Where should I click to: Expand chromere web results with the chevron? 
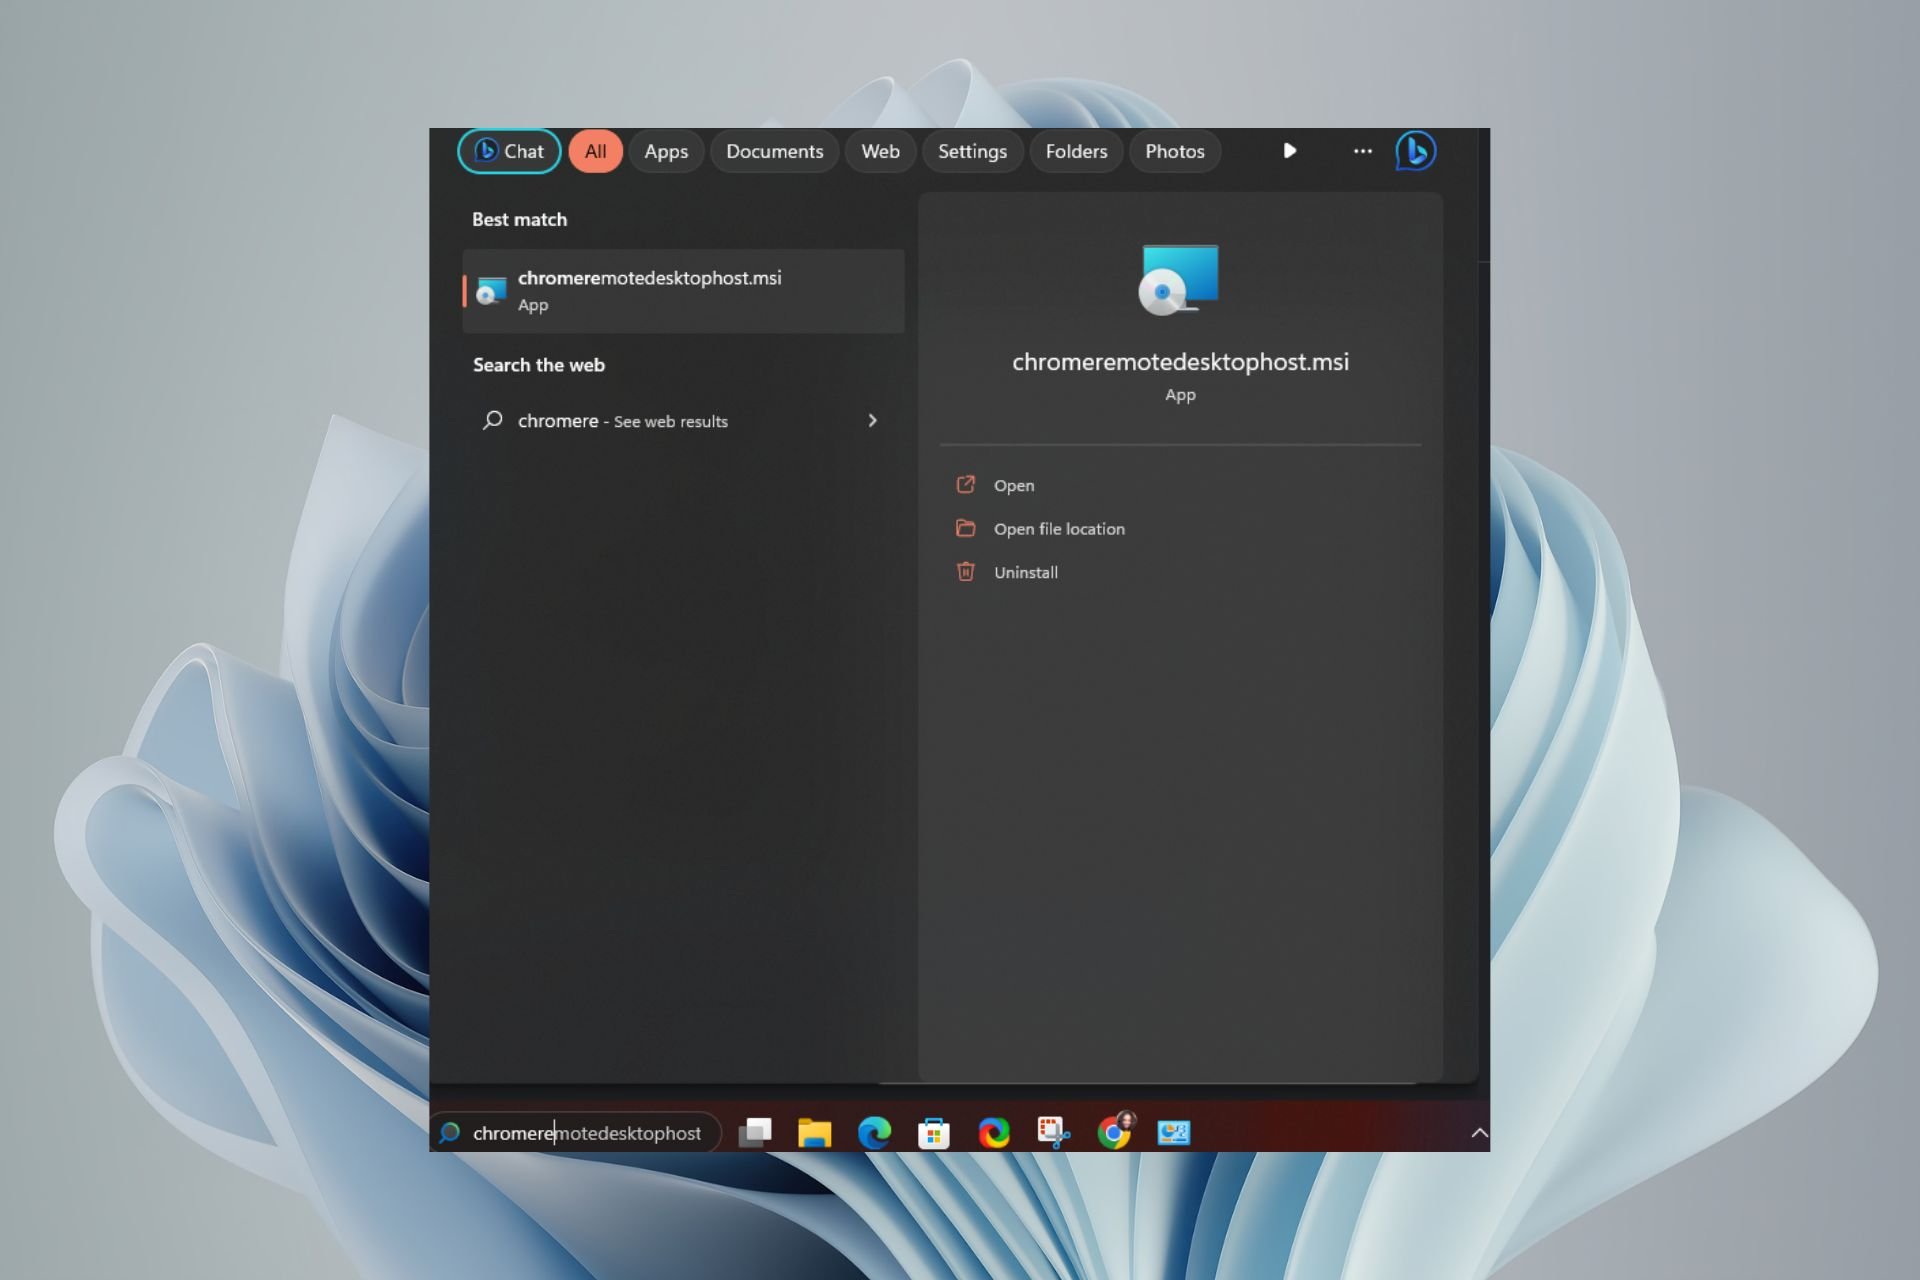point(872,421)
